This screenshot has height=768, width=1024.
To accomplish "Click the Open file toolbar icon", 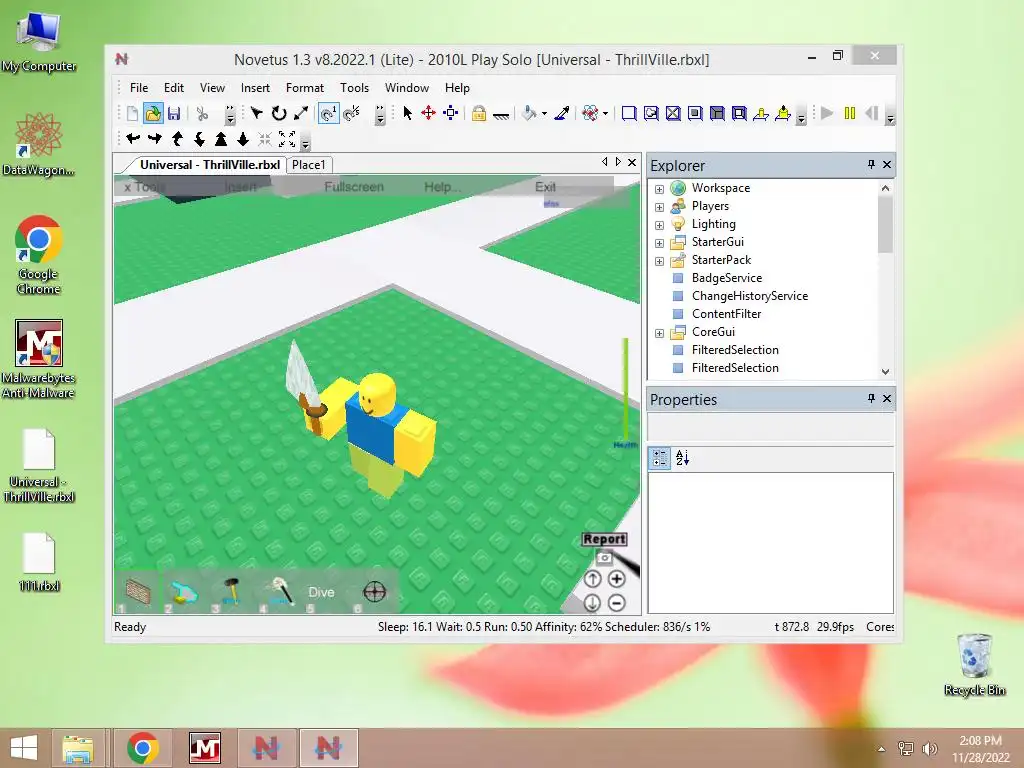I will [x=153, y=114].
